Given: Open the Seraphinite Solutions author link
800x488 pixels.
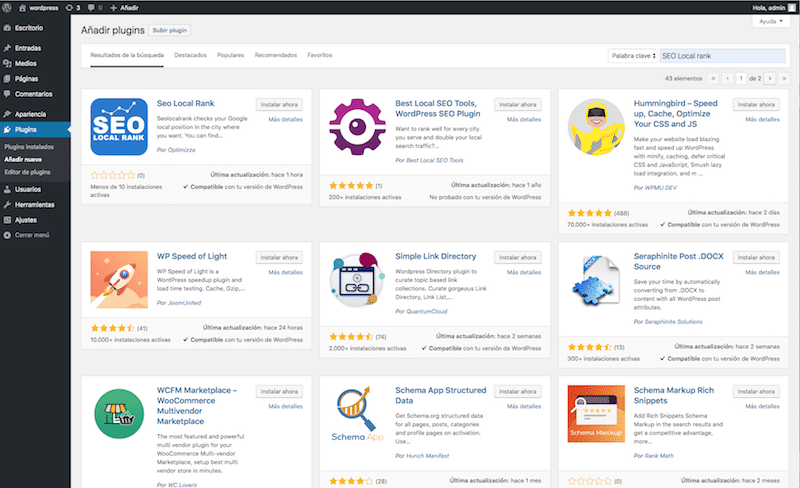Looking at the screenshot, I should 673,322.
